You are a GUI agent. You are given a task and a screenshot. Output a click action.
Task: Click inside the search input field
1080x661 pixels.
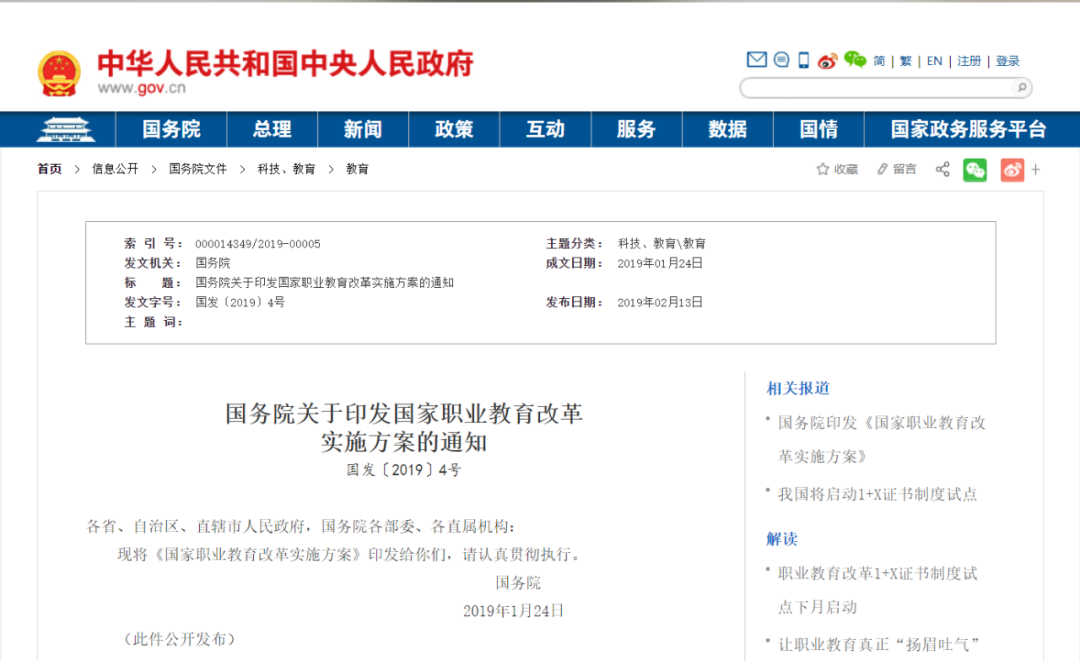(x=880, y=88)
